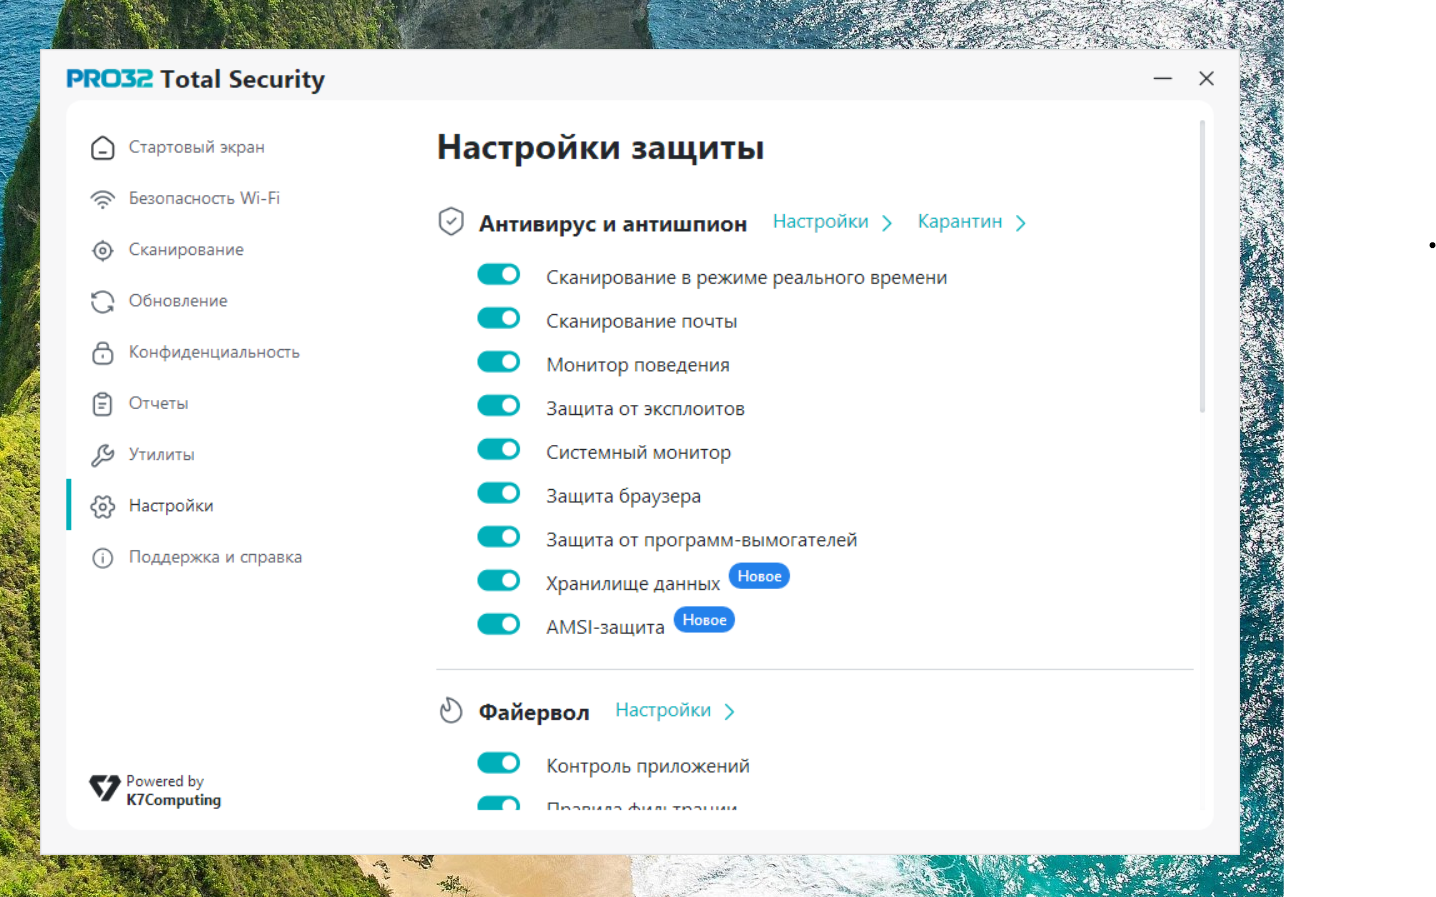This screenshot has height=897, width=1436.
Task: Toggle the AMSI-защита switch
Action: (x=498, y=624)
